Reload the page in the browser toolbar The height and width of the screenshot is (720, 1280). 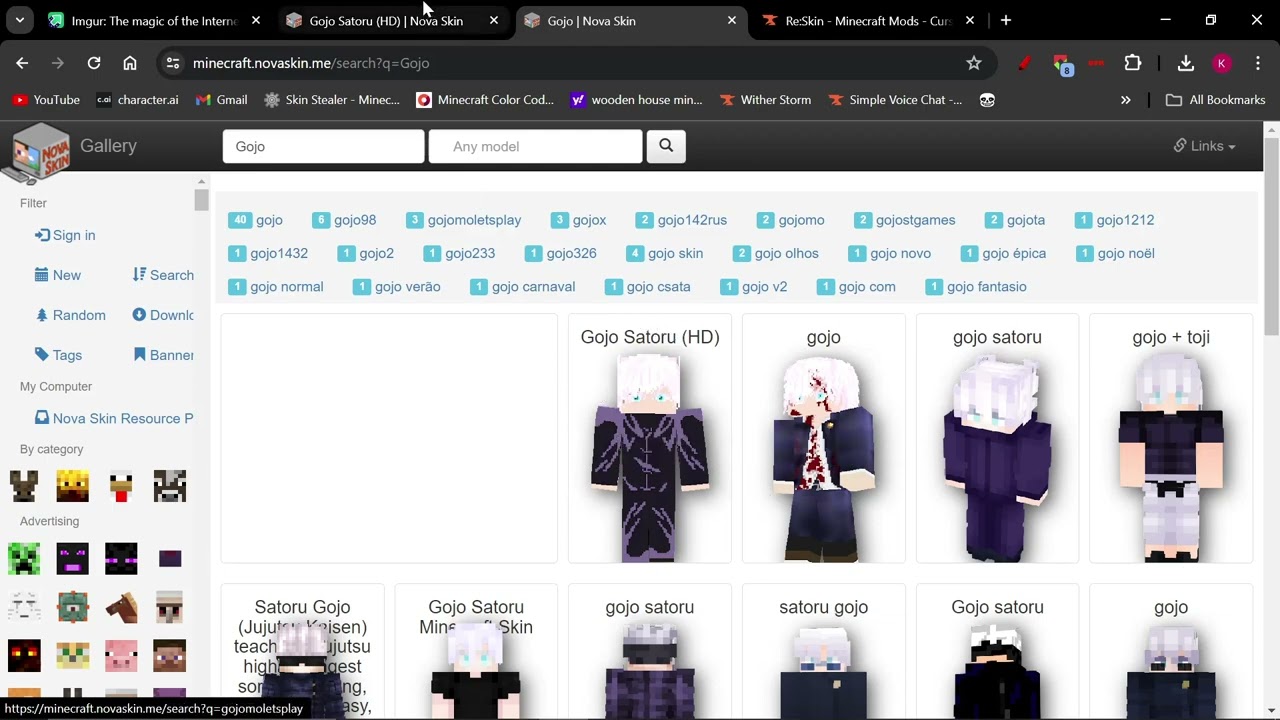pyautogui.click(x=94, y=63)
